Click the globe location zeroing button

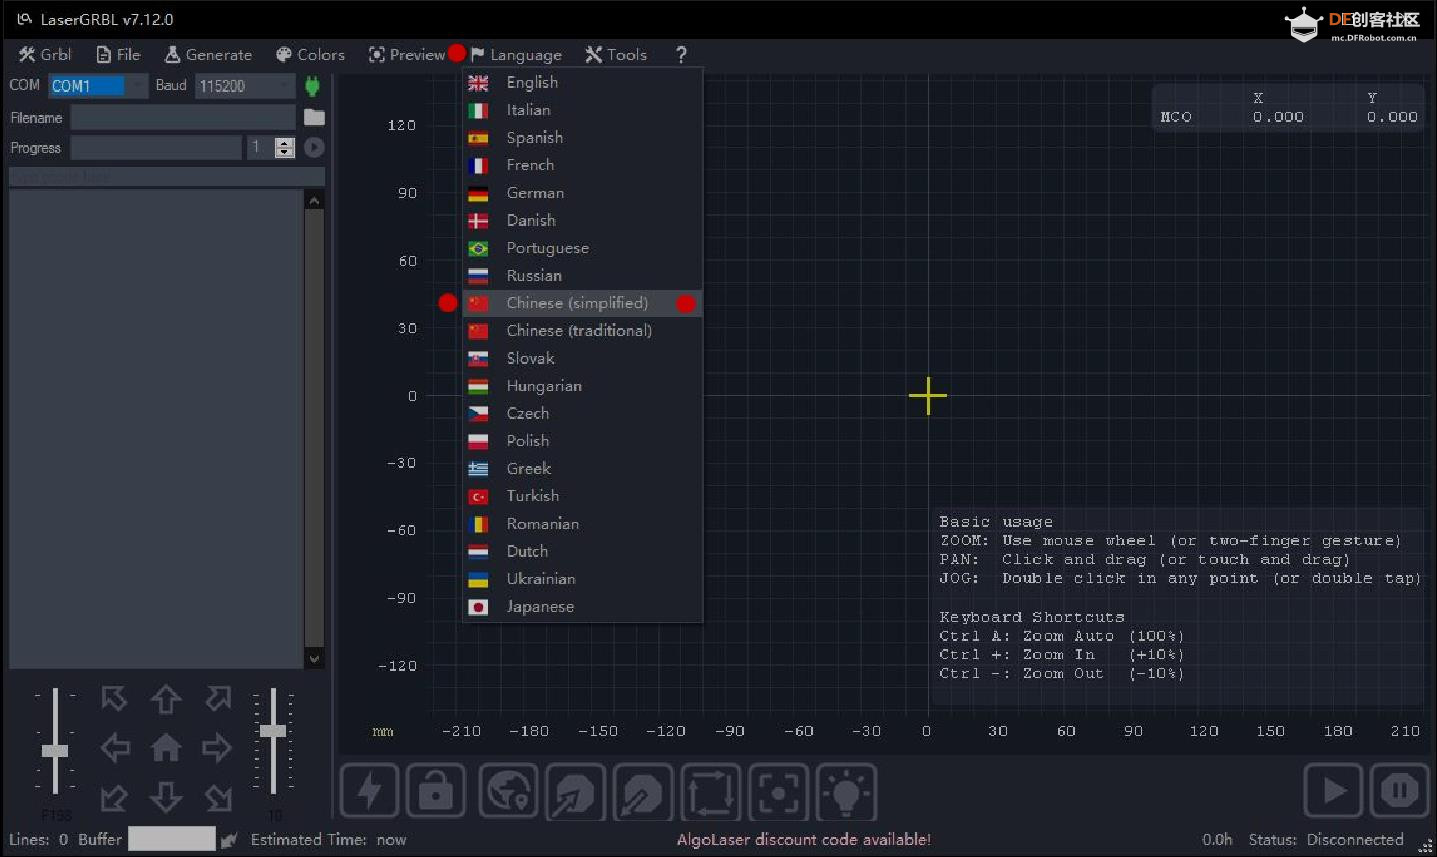pos(508,791)
